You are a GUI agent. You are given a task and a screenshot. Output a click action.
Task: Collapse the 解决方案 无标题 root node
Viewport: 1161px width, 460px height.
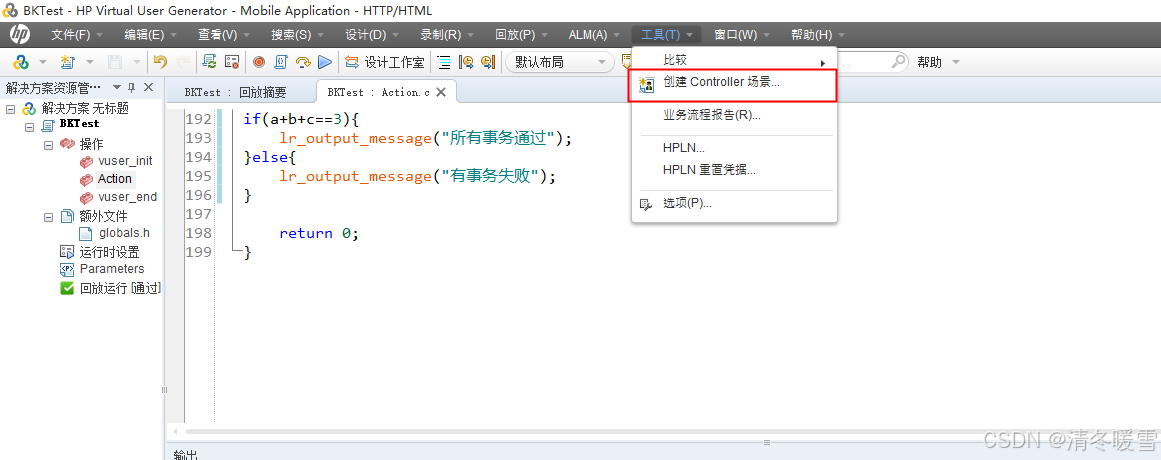pyautogui.click(x=10, y=109)
